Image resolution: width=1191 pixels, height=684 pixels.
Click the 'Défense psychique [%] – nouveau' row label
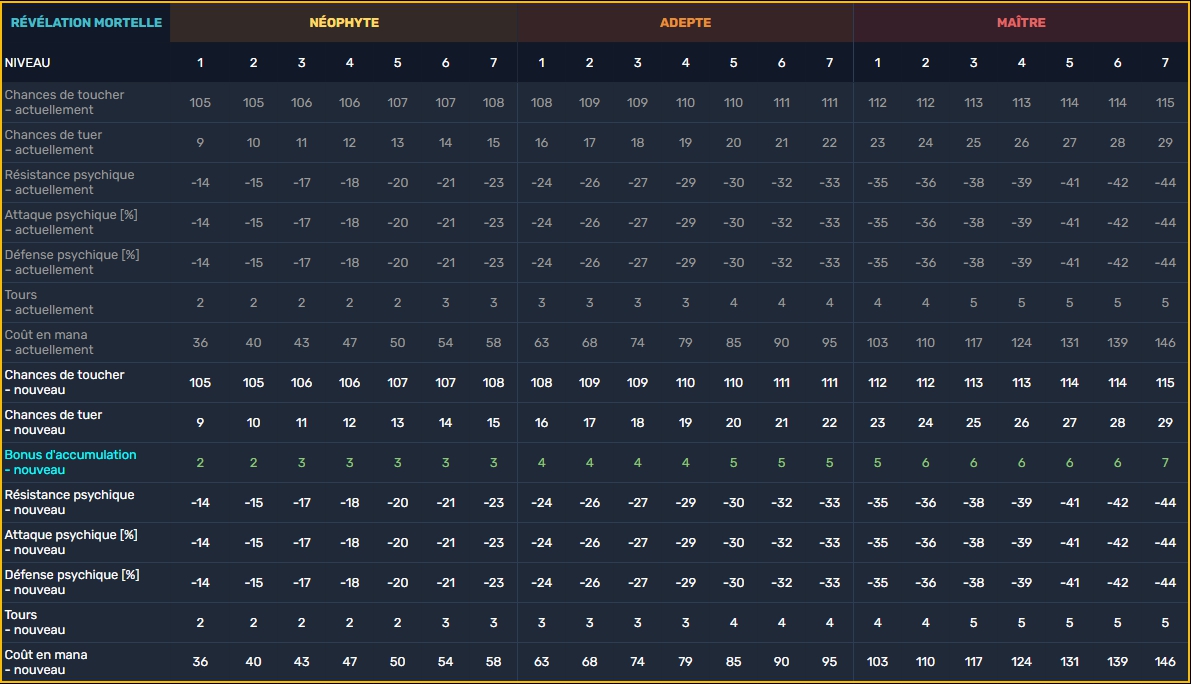tap(72, 582)
